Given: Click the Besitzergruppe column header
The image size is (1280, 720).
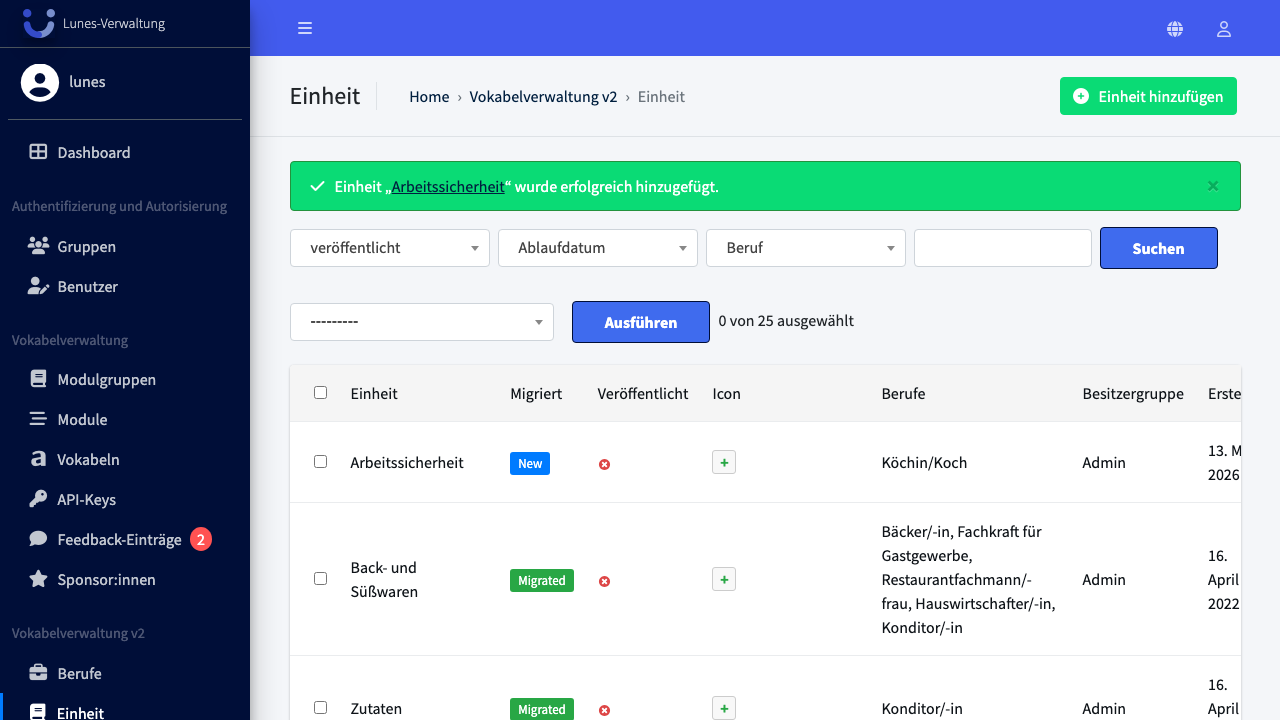Looking at the screenshot, I should (1133, 393).
